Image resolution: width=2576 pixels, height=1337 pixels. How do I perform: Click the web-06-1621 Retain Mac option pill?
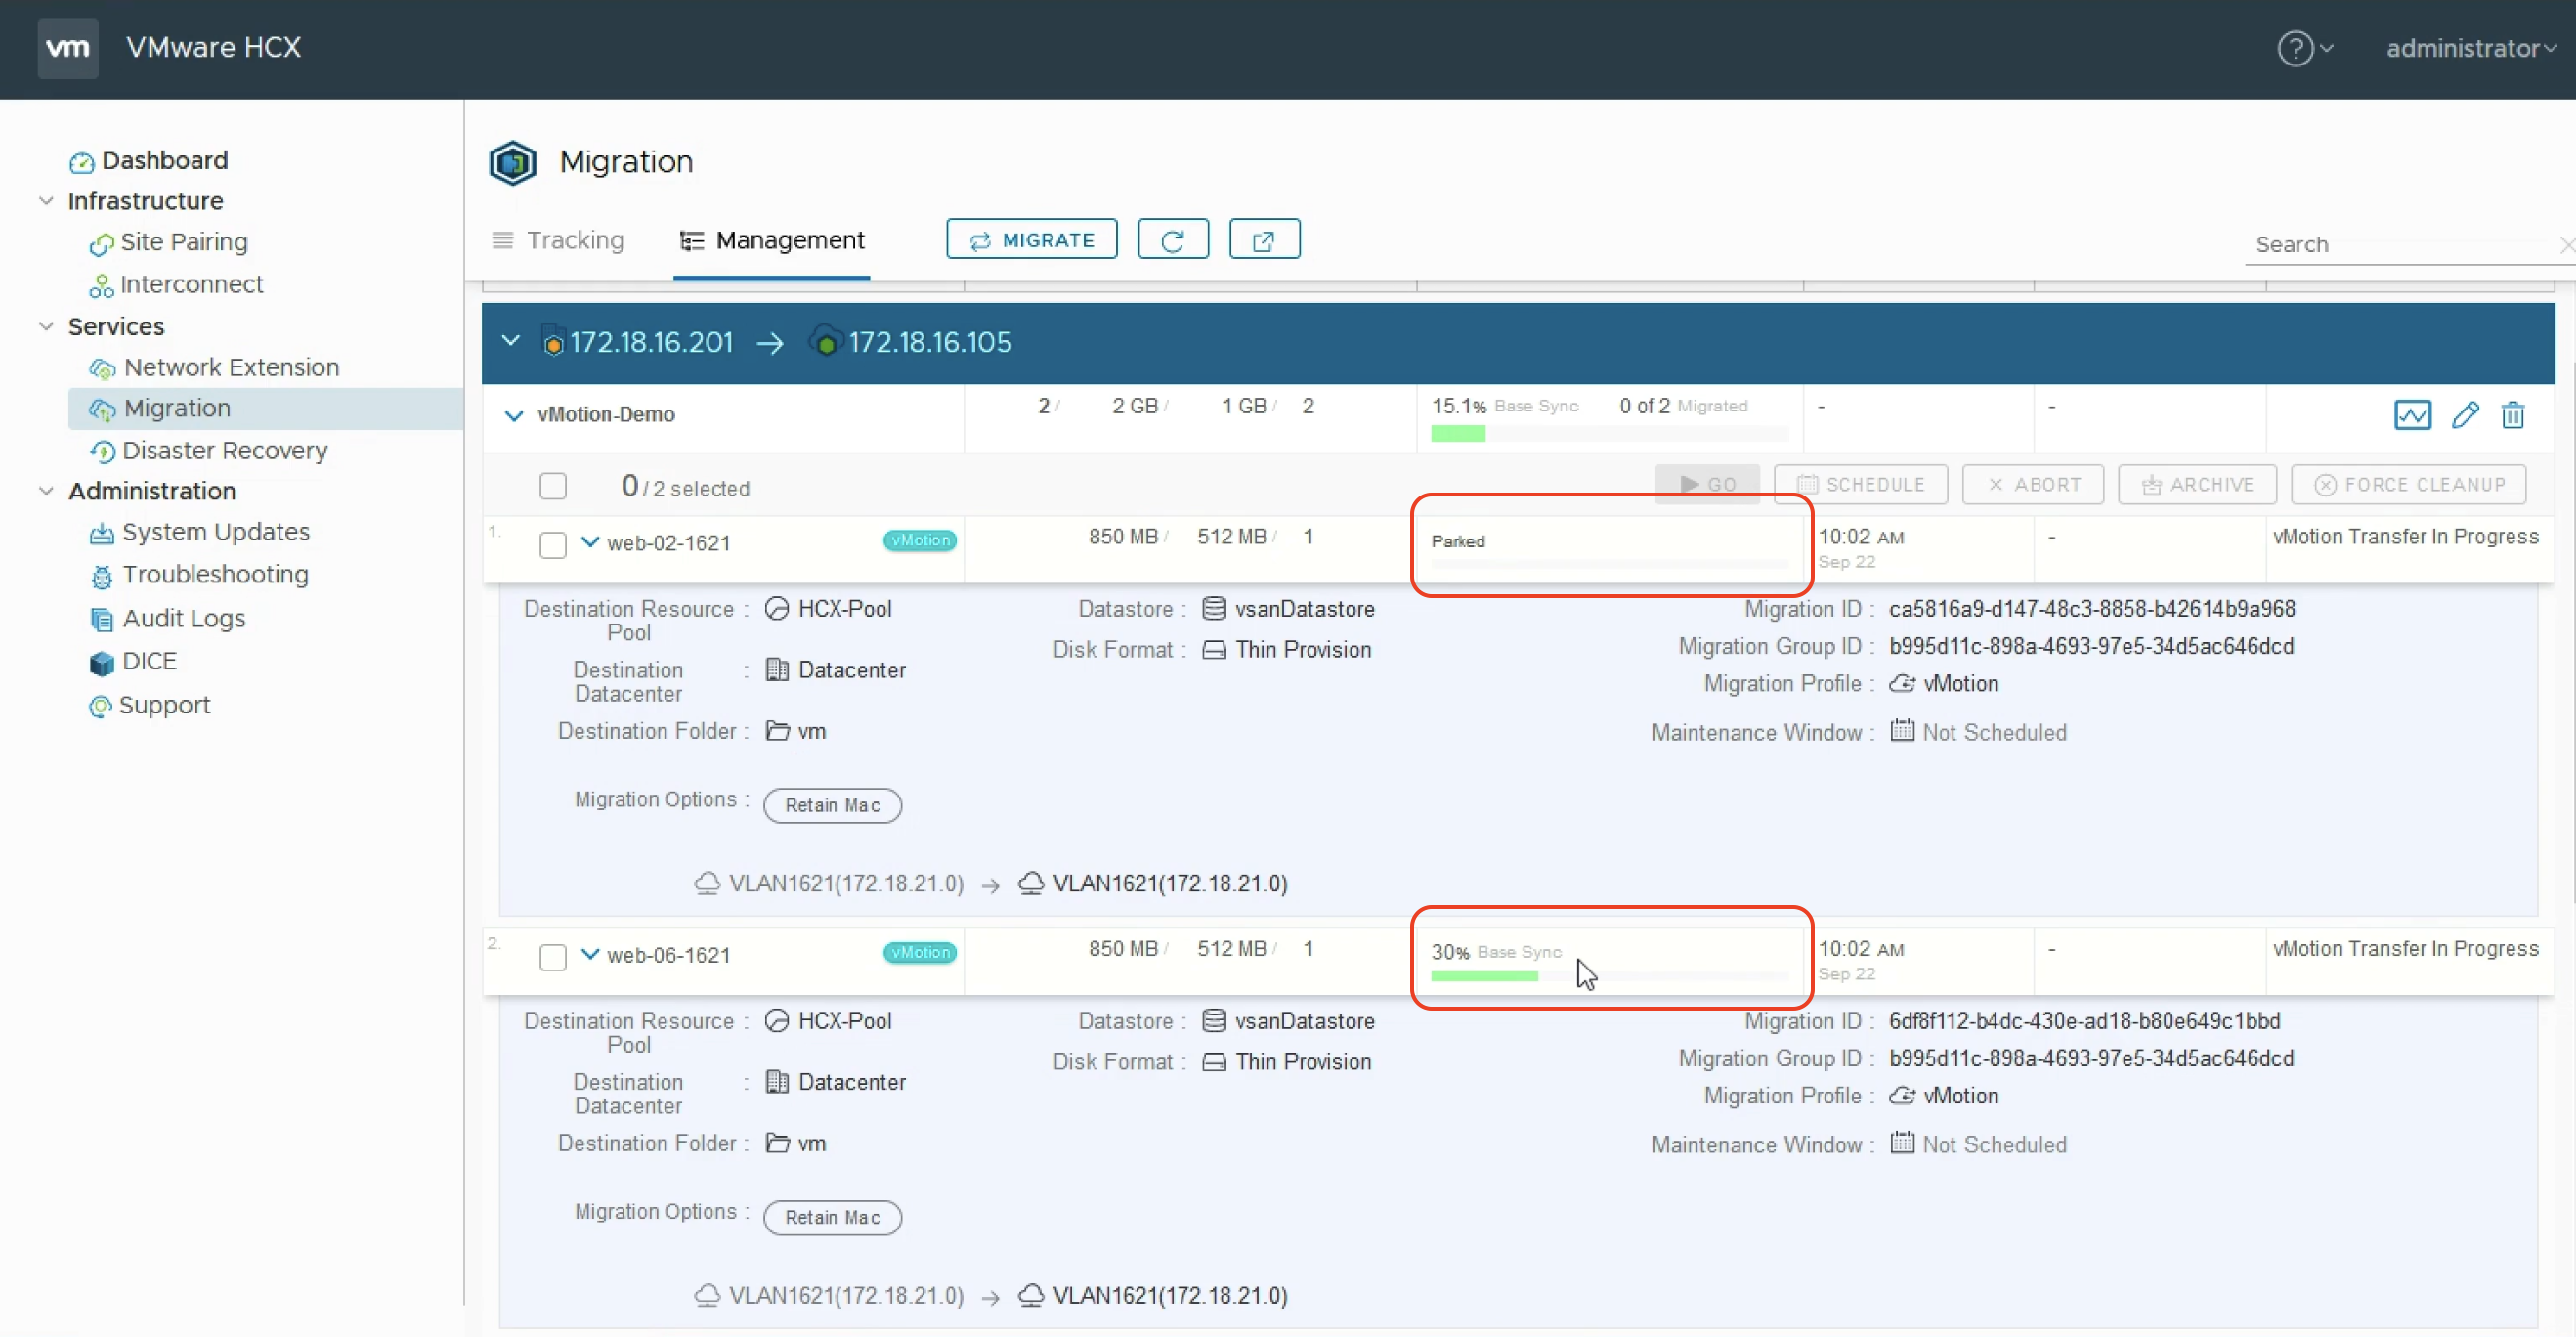832,1217
